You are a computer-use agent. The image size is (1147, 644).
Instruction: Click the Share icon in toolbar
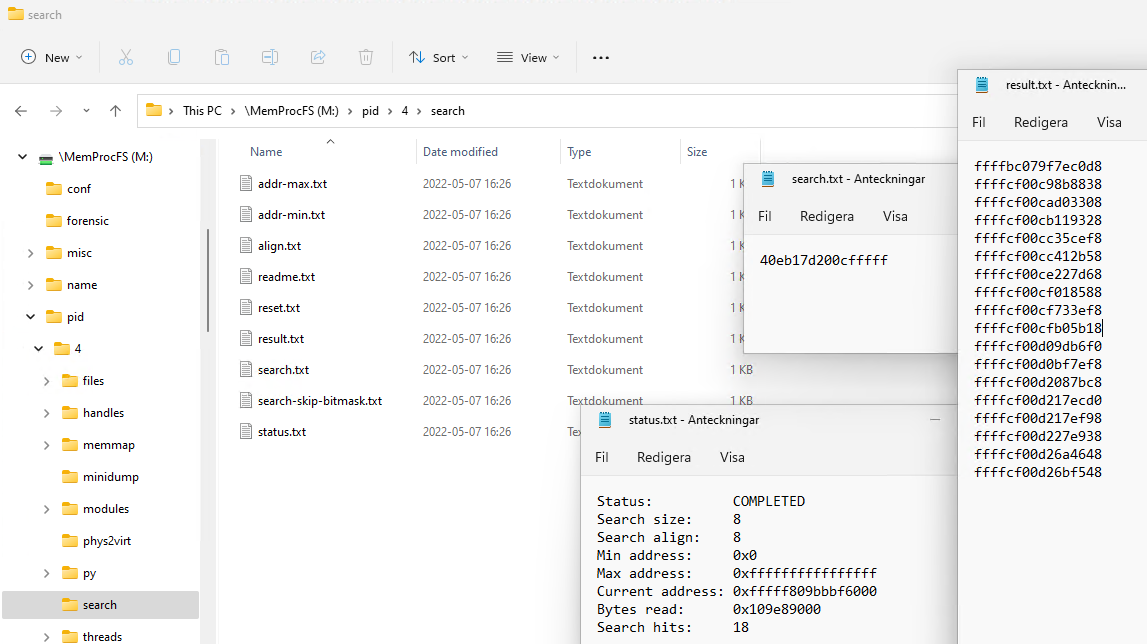(x=318, y=57)
